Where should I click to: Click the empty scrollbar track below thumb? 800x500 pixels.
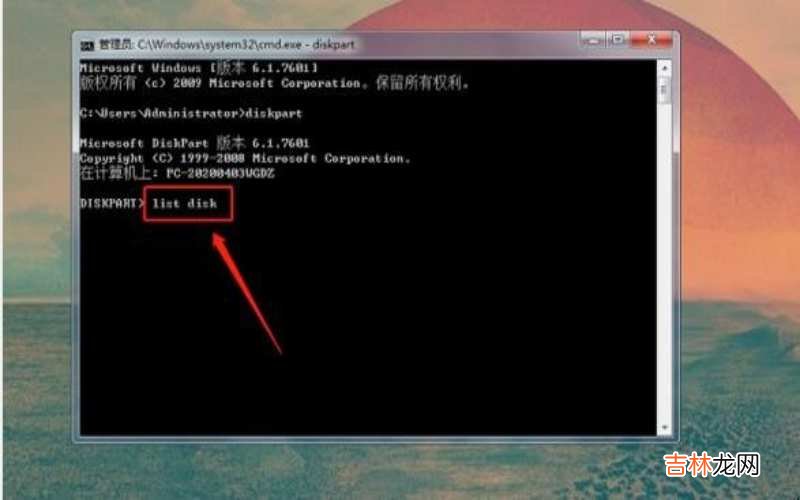coord(664,265)
